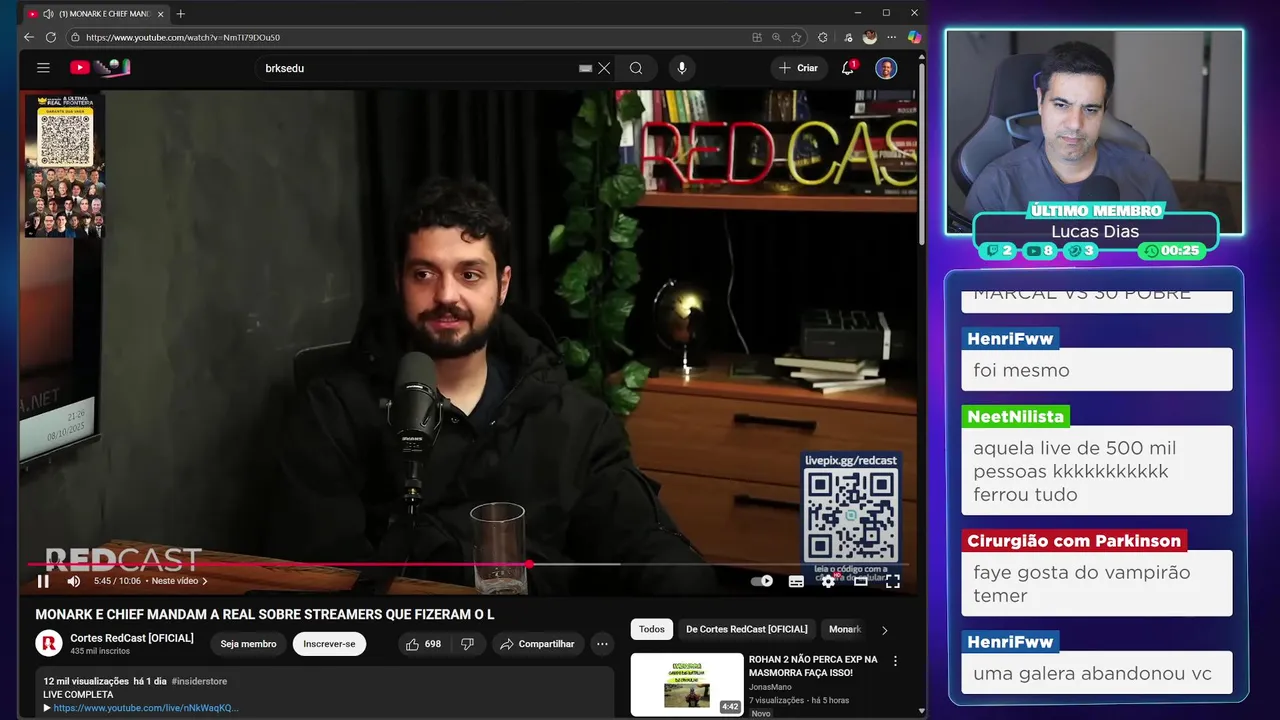Enter full screen video mode

(x=892, y=581)
